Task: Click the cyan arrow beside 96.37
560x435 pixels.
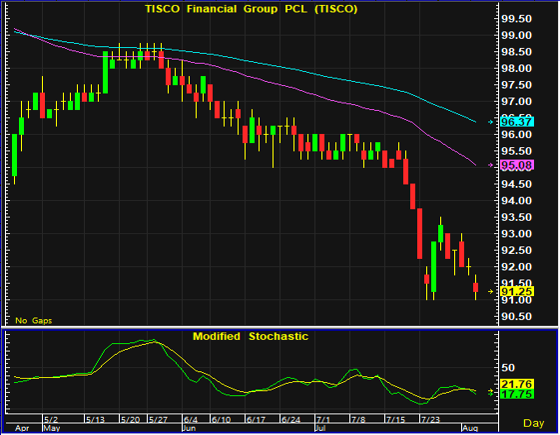Action: pyautogui.click(x=491, y=122)
